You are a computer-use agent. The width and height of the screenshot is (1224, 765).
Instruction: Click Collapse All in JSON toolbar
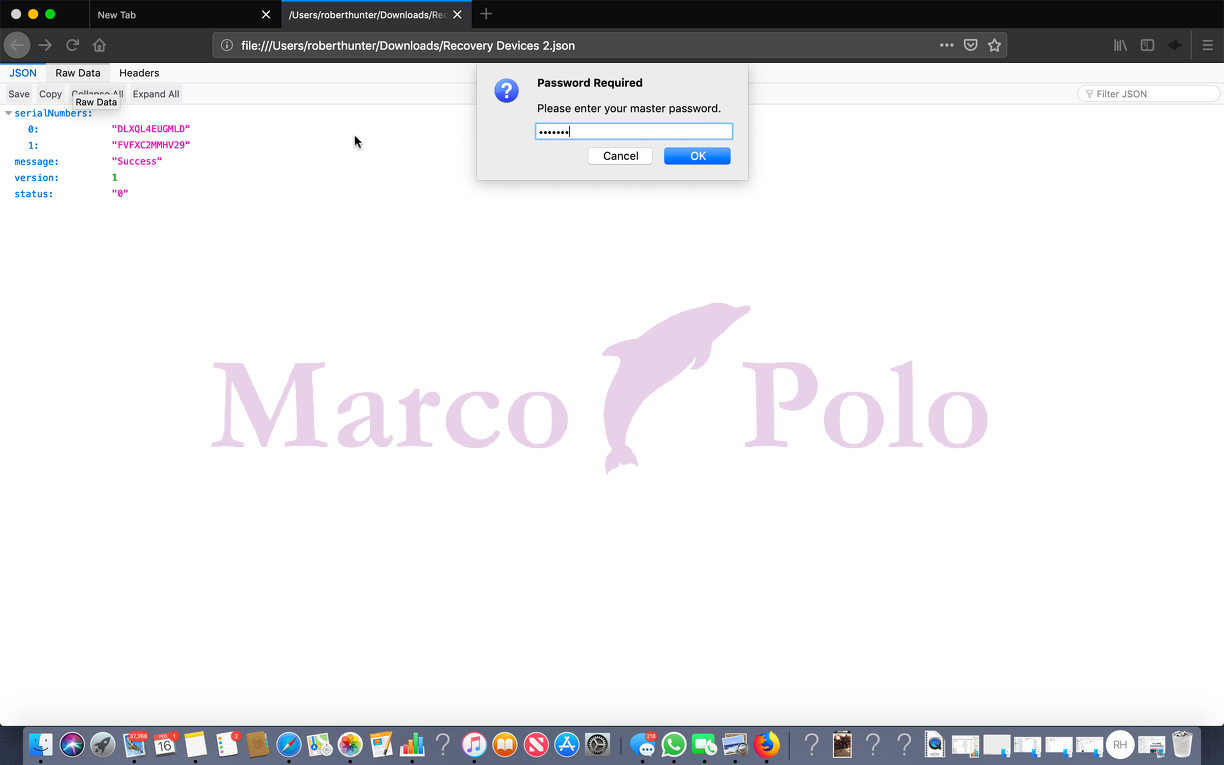click(x=97, y=94)
